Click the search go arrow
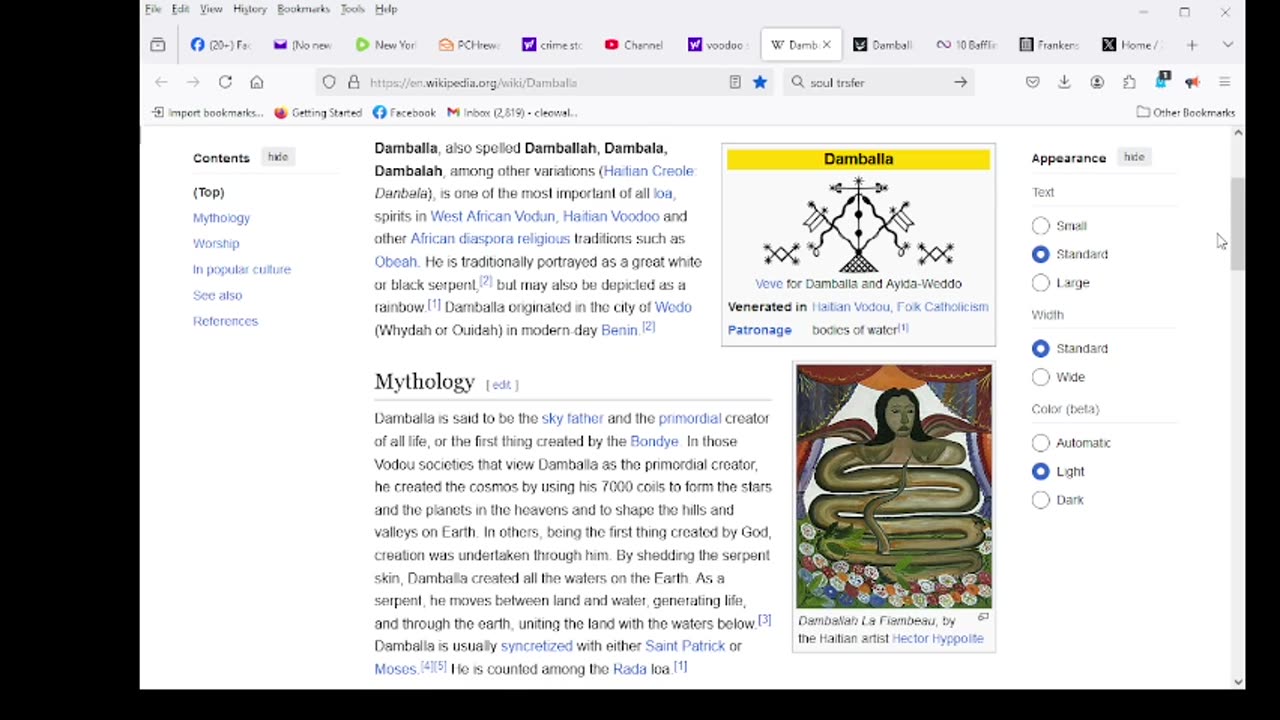This screenshot has height=720, width=1280. coord(960,82)
